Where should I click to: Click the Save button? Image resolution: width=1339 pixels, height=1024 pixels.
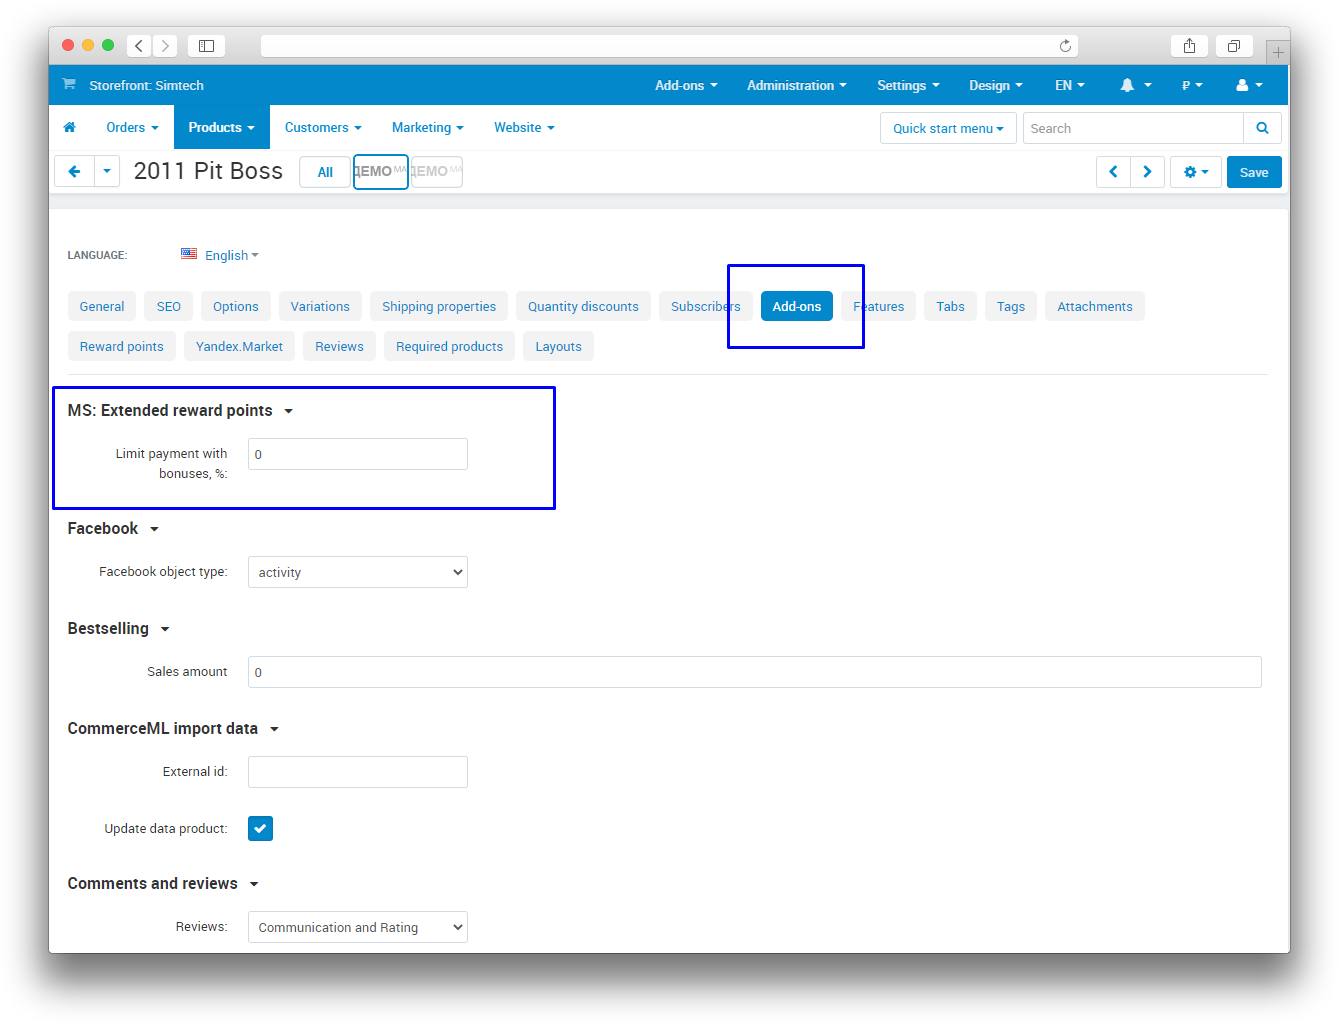click(x=1253, y=172)
